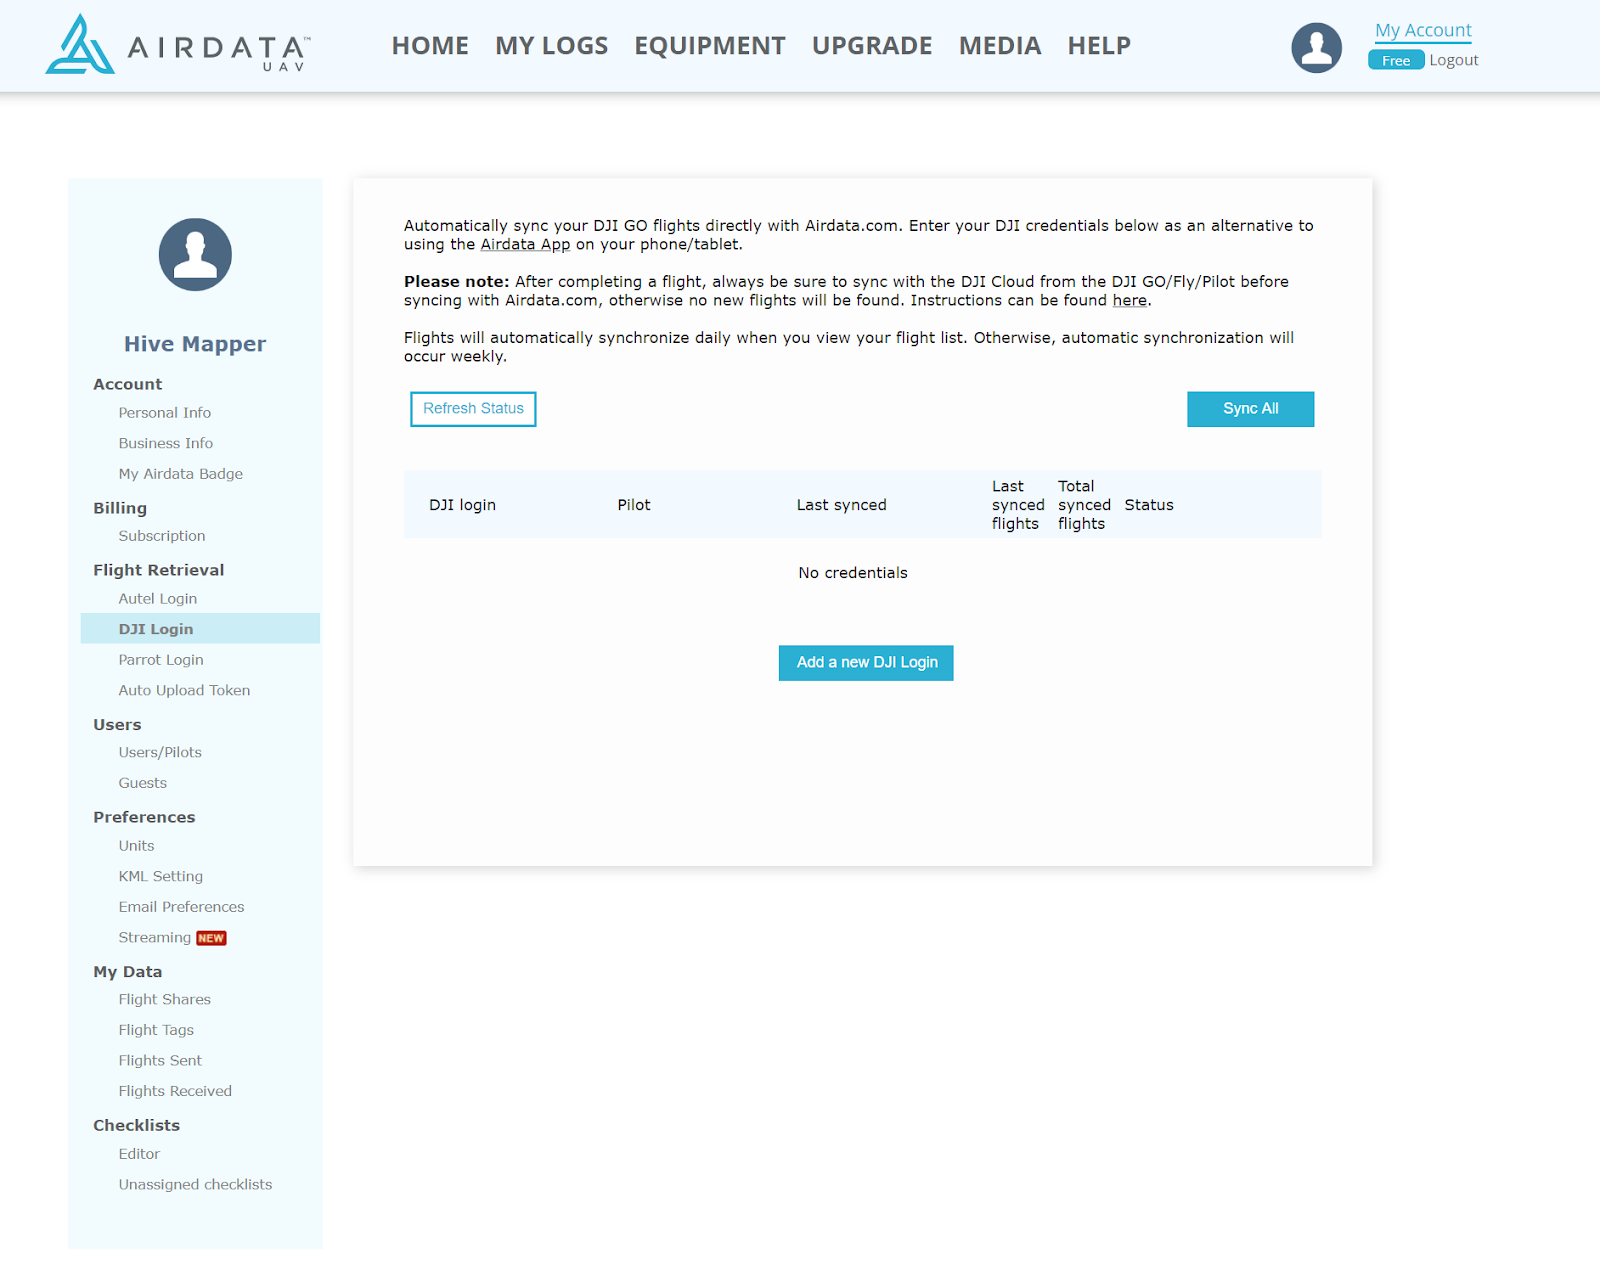Click the bold 'Please note:' text

pos(457,282)
